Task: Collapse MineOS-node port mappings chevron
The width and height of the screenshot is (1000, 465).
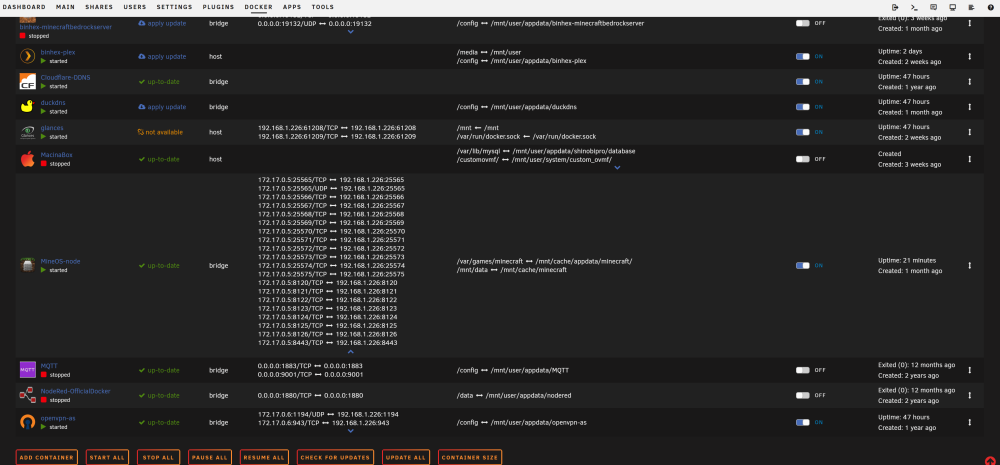Action: click(350, 351)
